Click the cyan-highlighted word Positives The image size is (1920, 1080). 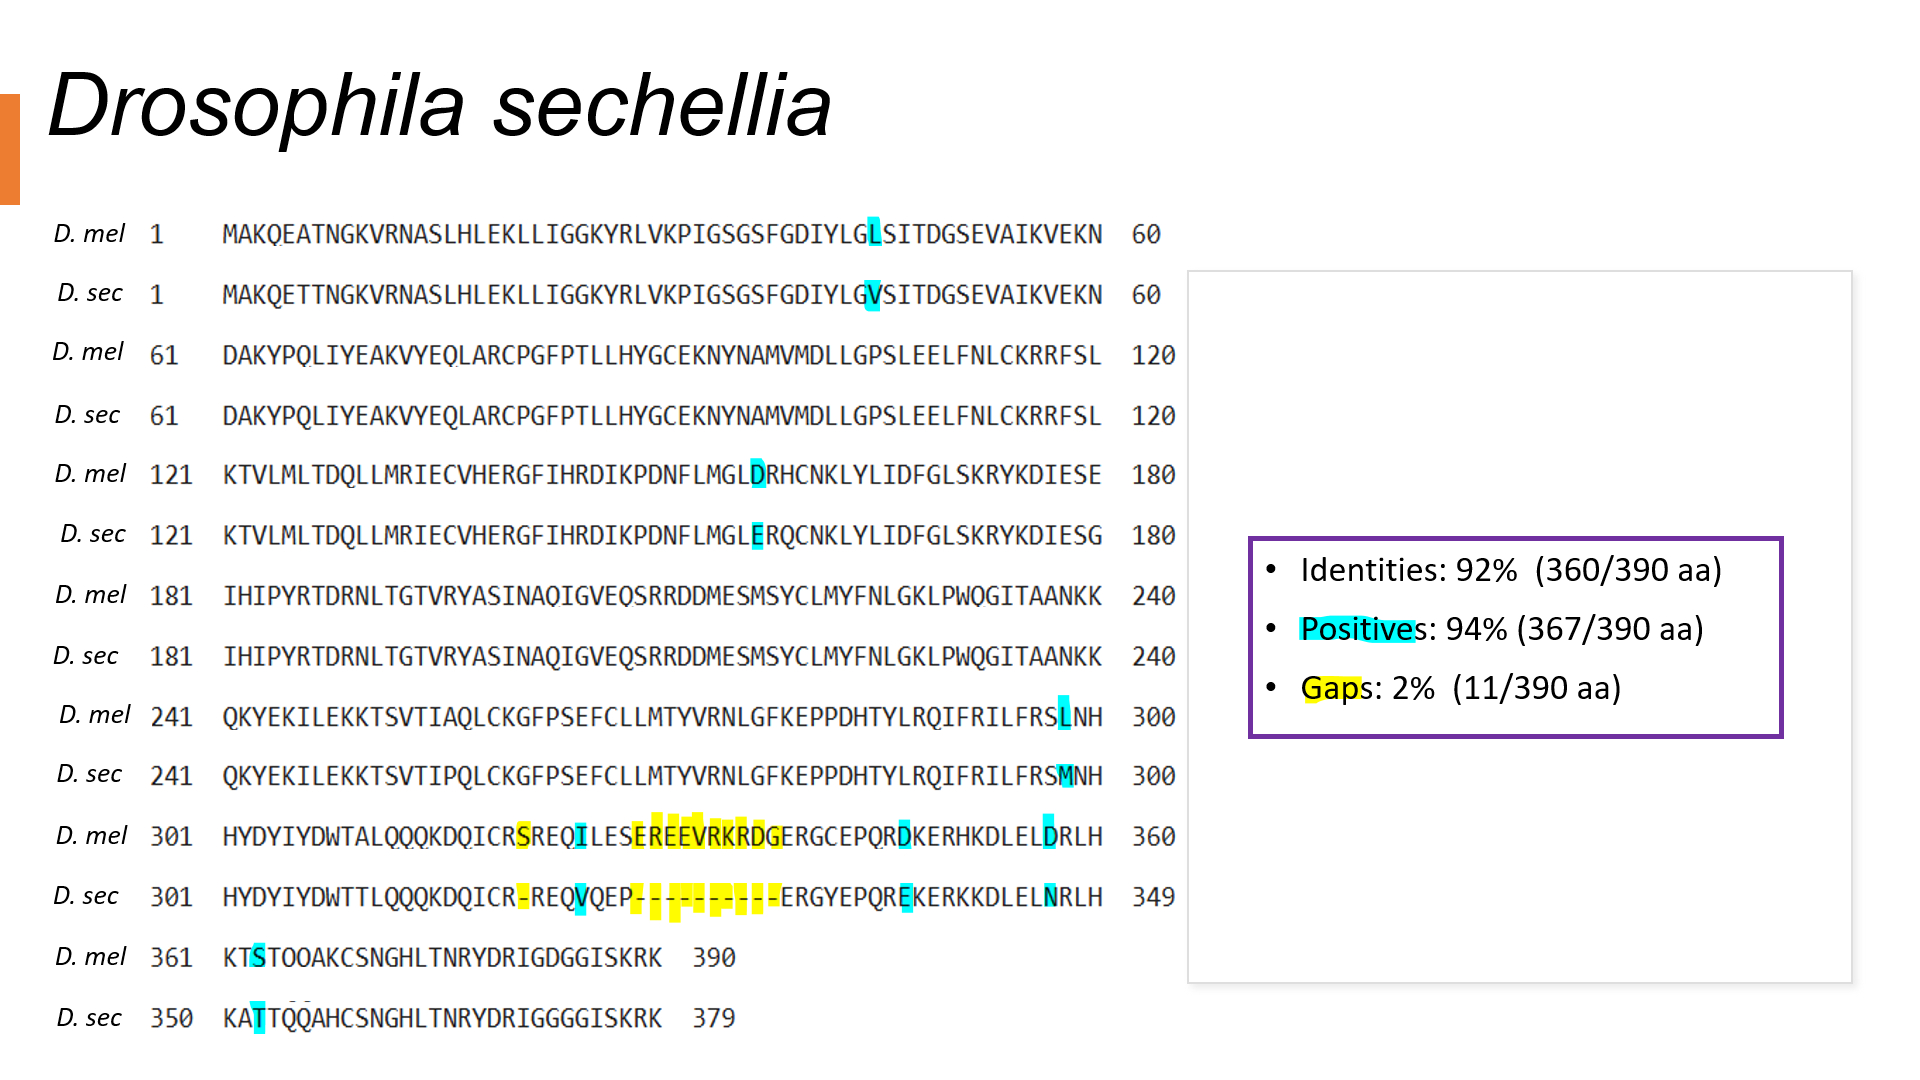[1356, 629]
